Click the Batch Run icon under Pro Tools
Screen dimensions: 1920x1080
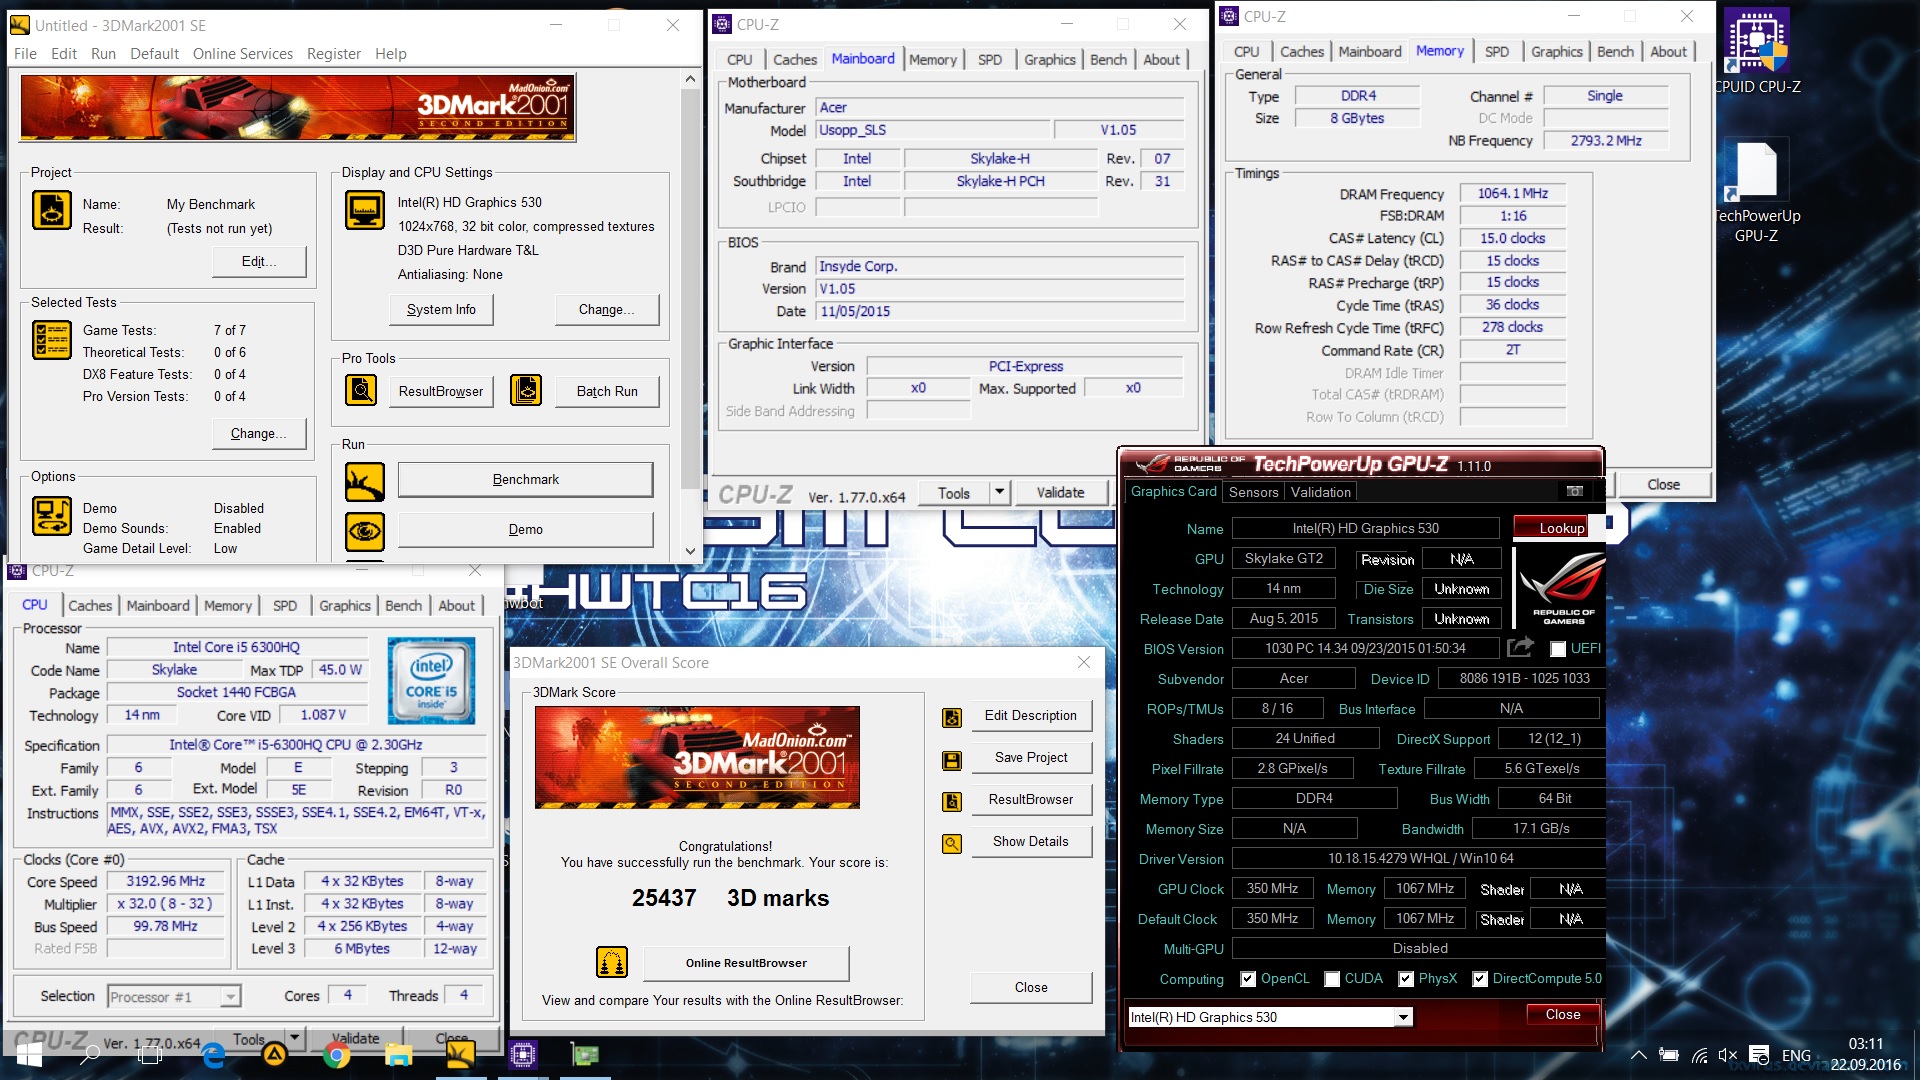tap(526, 390)
